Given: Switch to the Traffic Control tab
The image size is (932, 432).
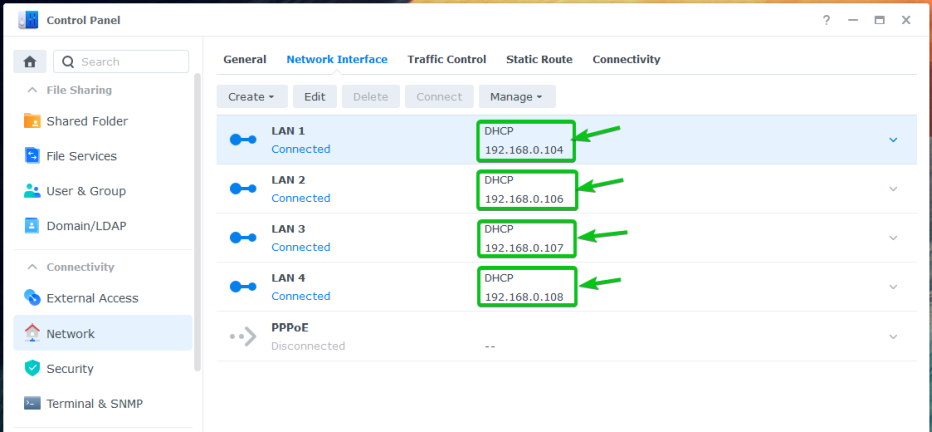Looking at the screenshot, I should coord(447,59).
